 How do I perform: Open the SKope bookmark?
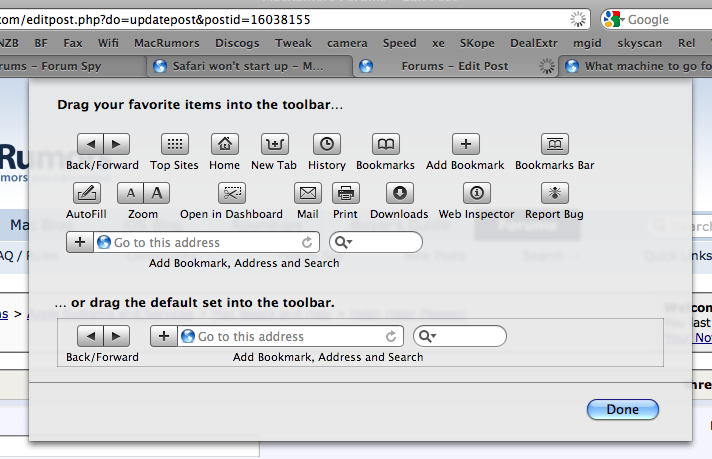pyautogui.click(x=477, y=43)
